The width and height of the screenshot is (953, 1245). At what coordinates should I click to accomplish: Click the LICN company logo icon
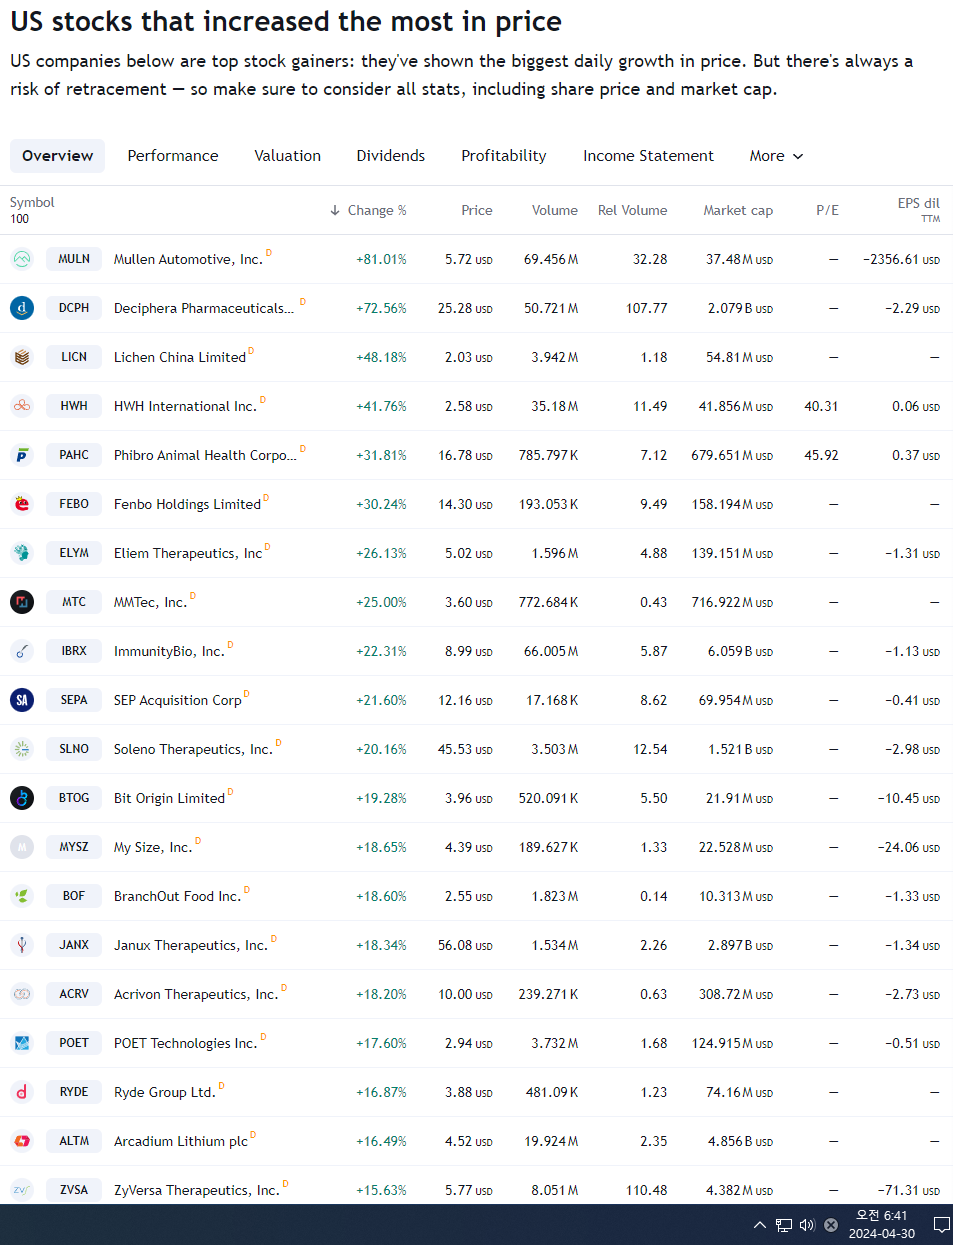22,357
